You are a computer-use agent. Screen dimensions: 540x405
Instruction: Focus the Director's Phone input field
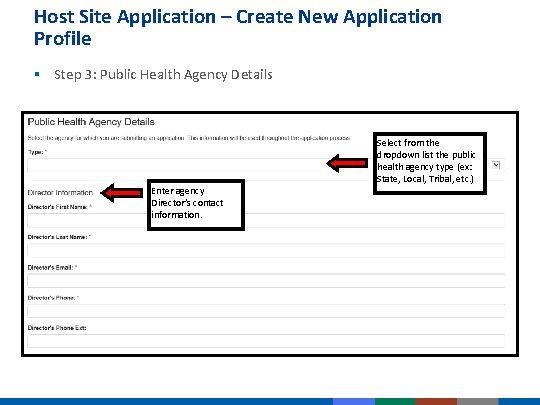click(266, 311)
